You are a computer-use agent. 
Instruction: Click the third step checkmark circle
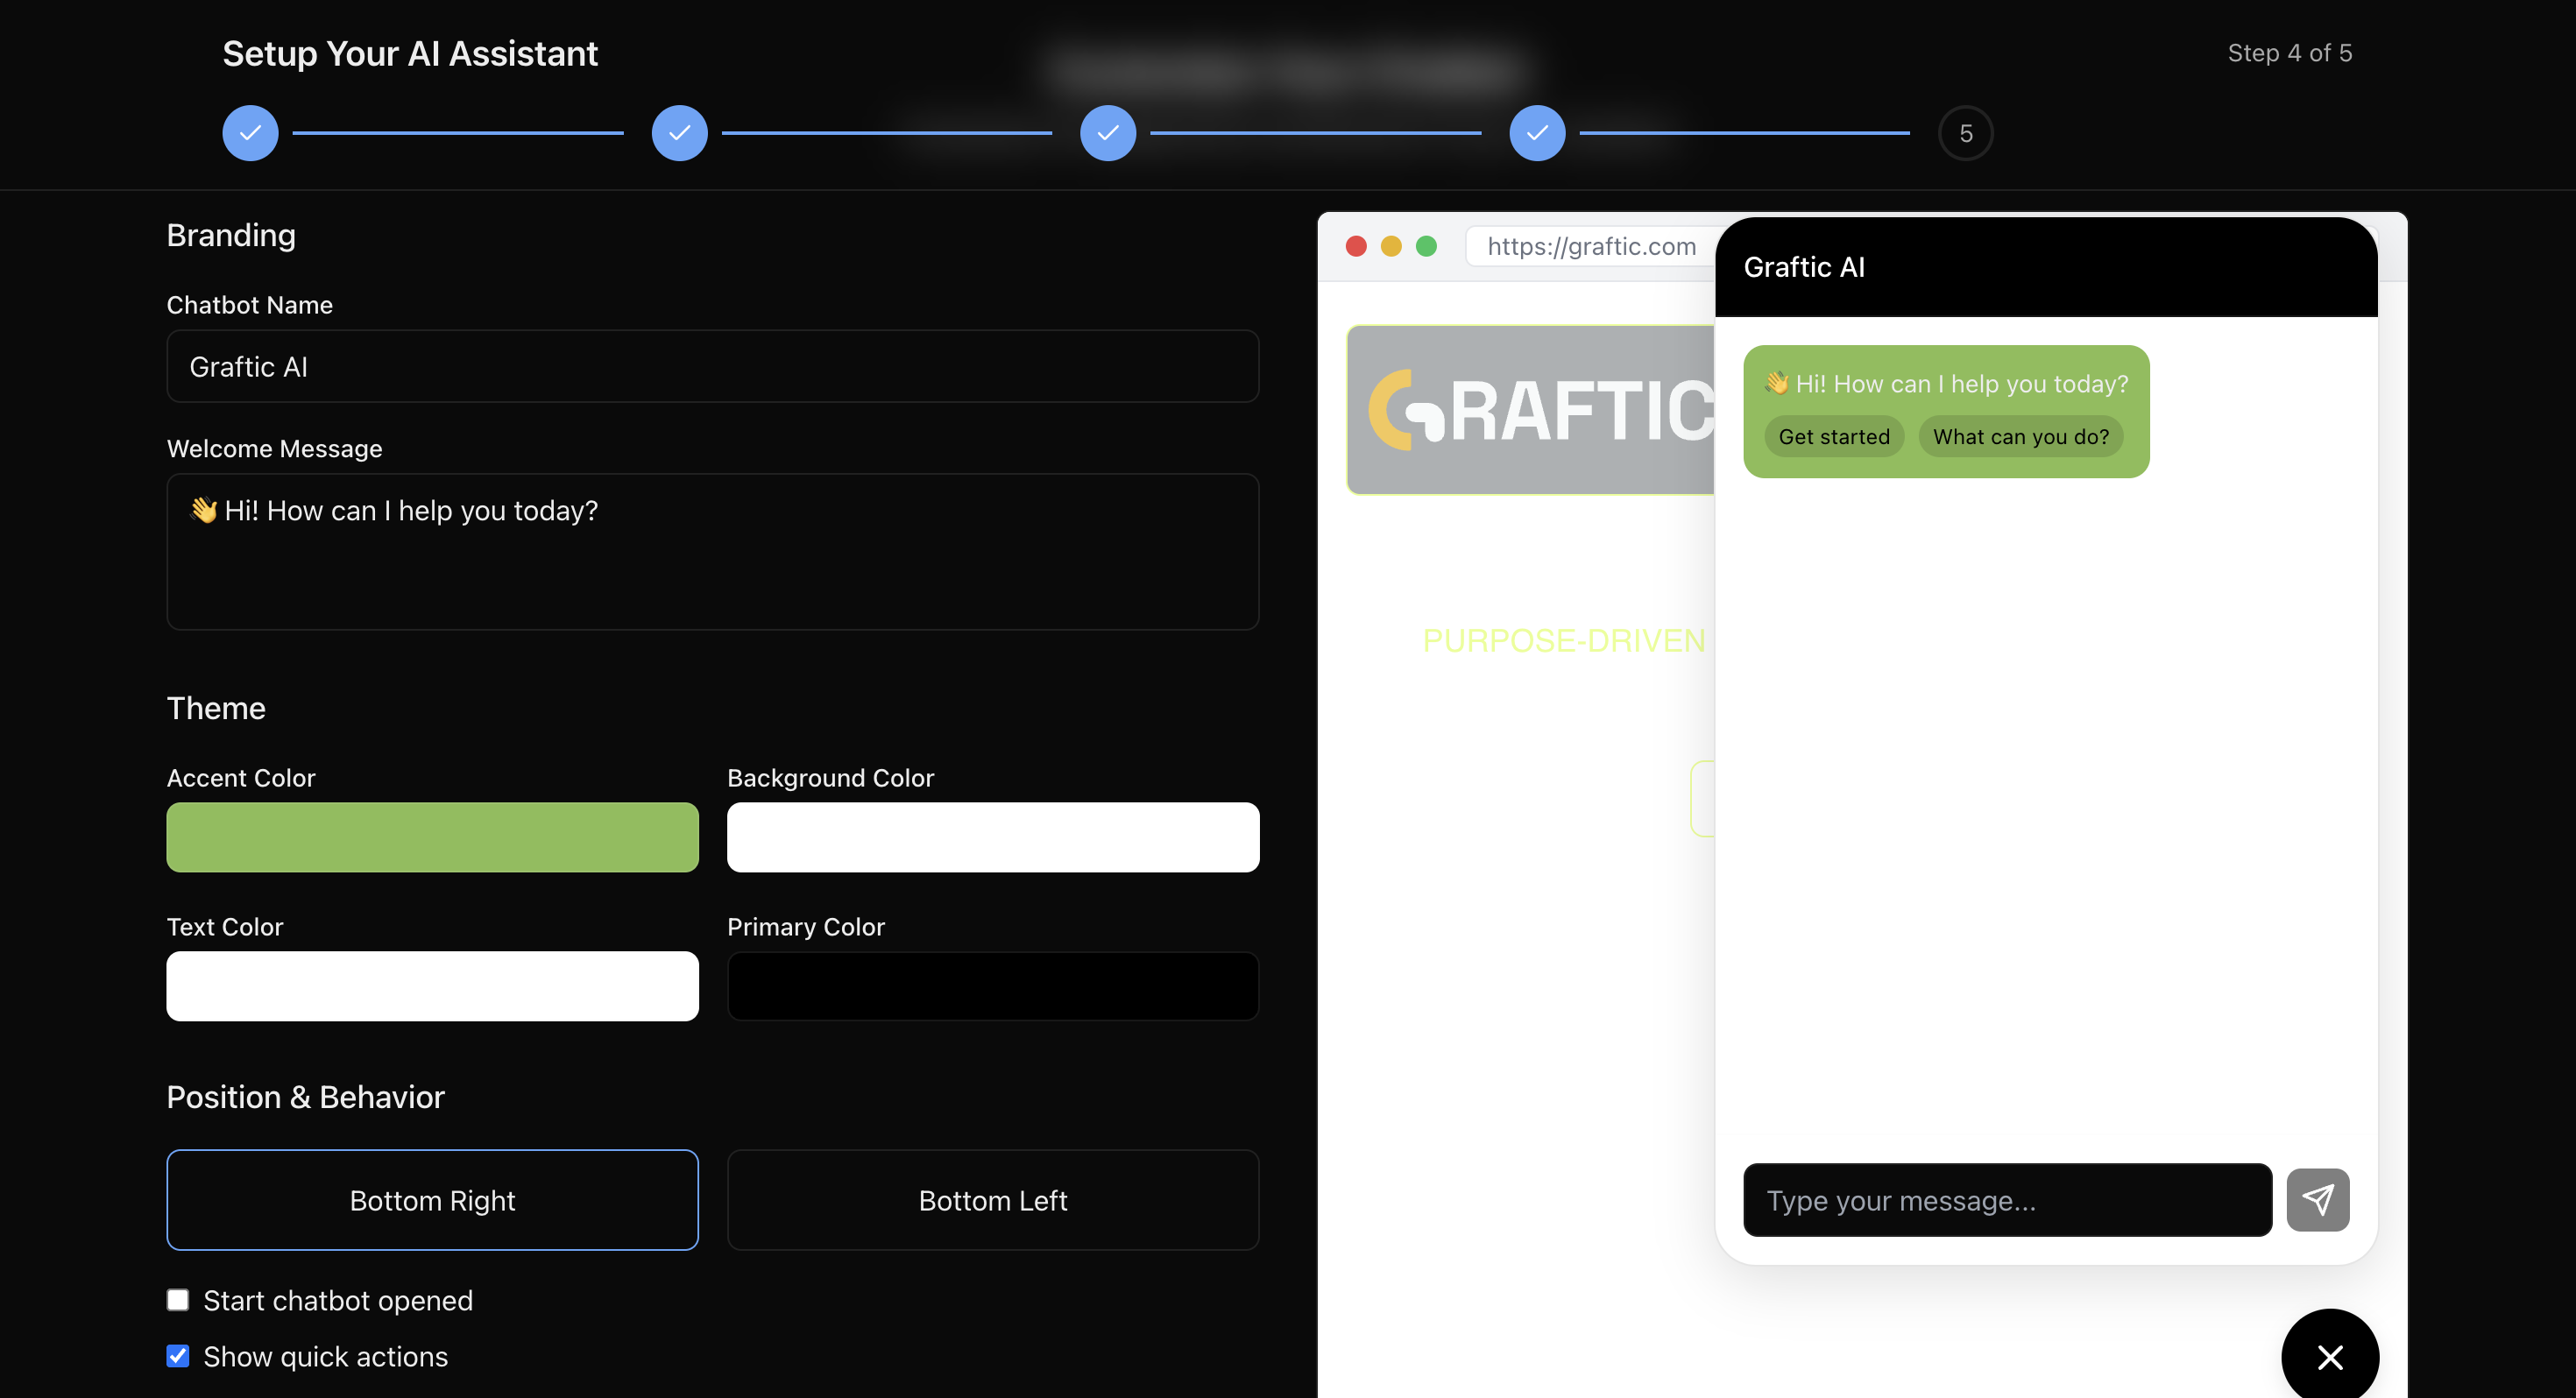[1107, 133]
